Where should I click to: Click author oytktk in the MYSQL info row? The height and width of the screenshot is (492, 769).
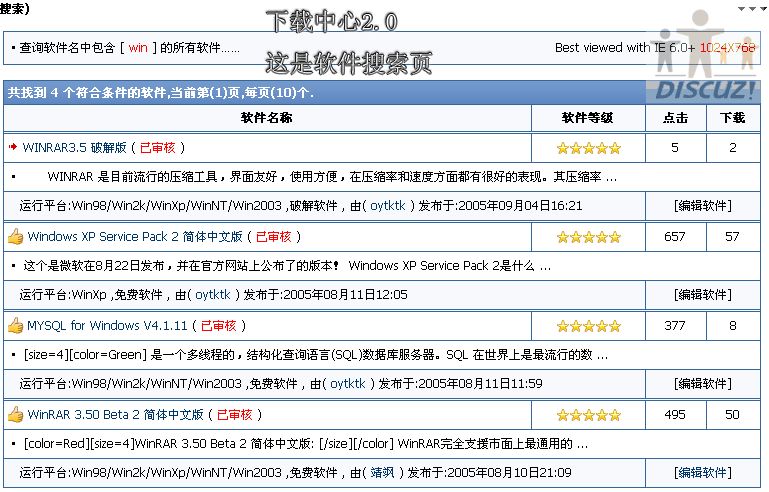tap(348, 384)
